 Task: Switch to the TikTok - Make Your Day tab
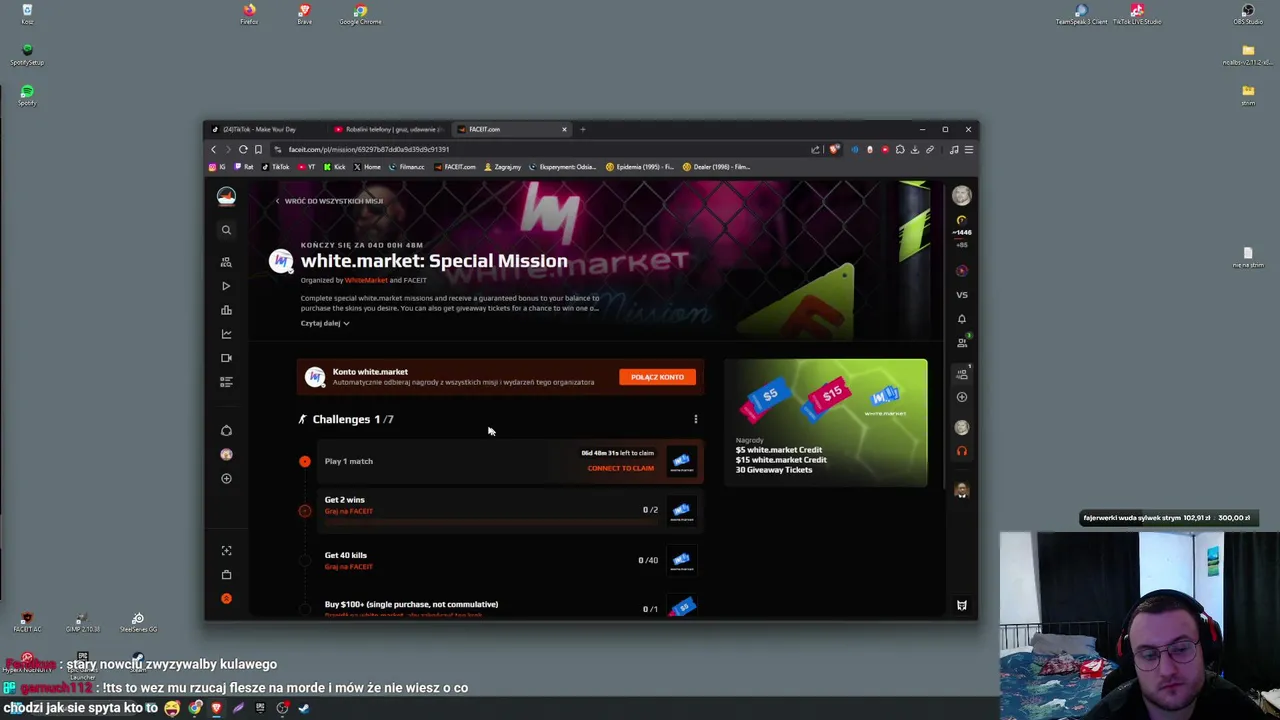pos(263,129)
